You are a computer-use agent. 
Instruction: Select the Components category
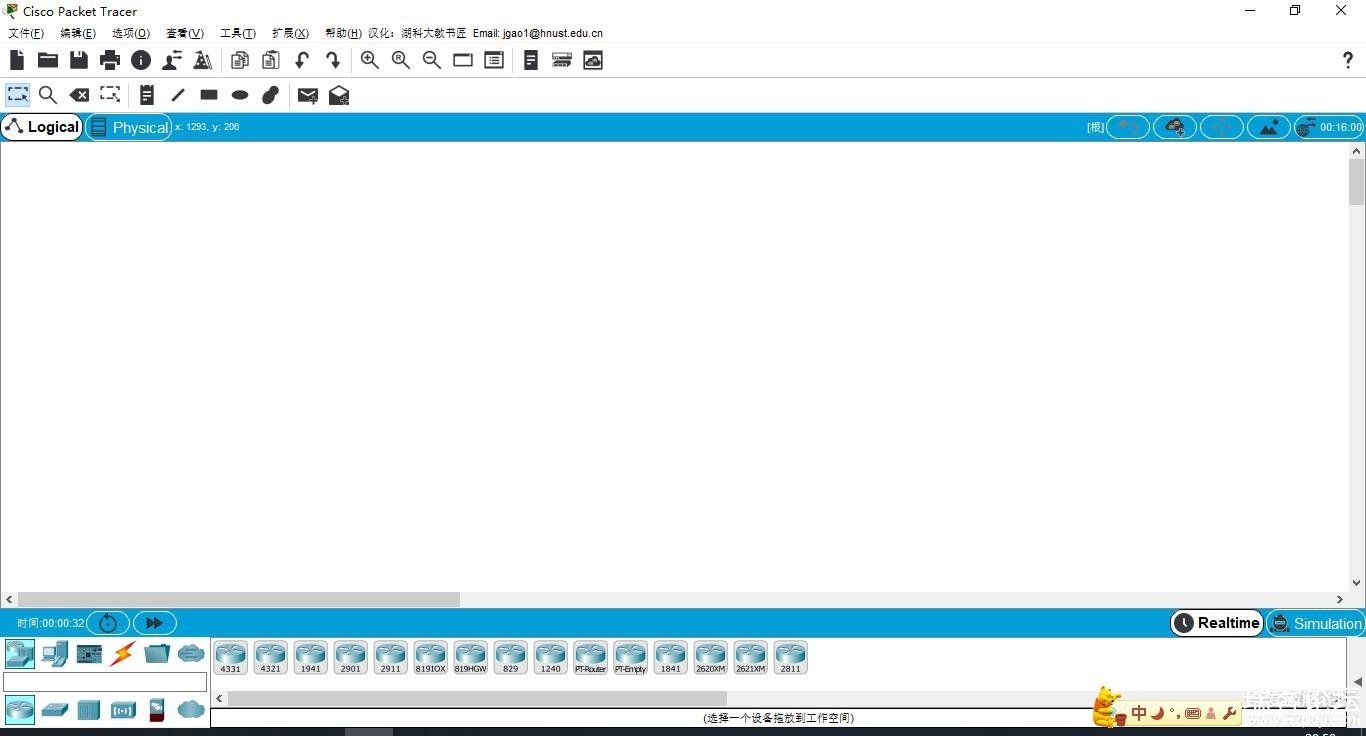[89, 654]
